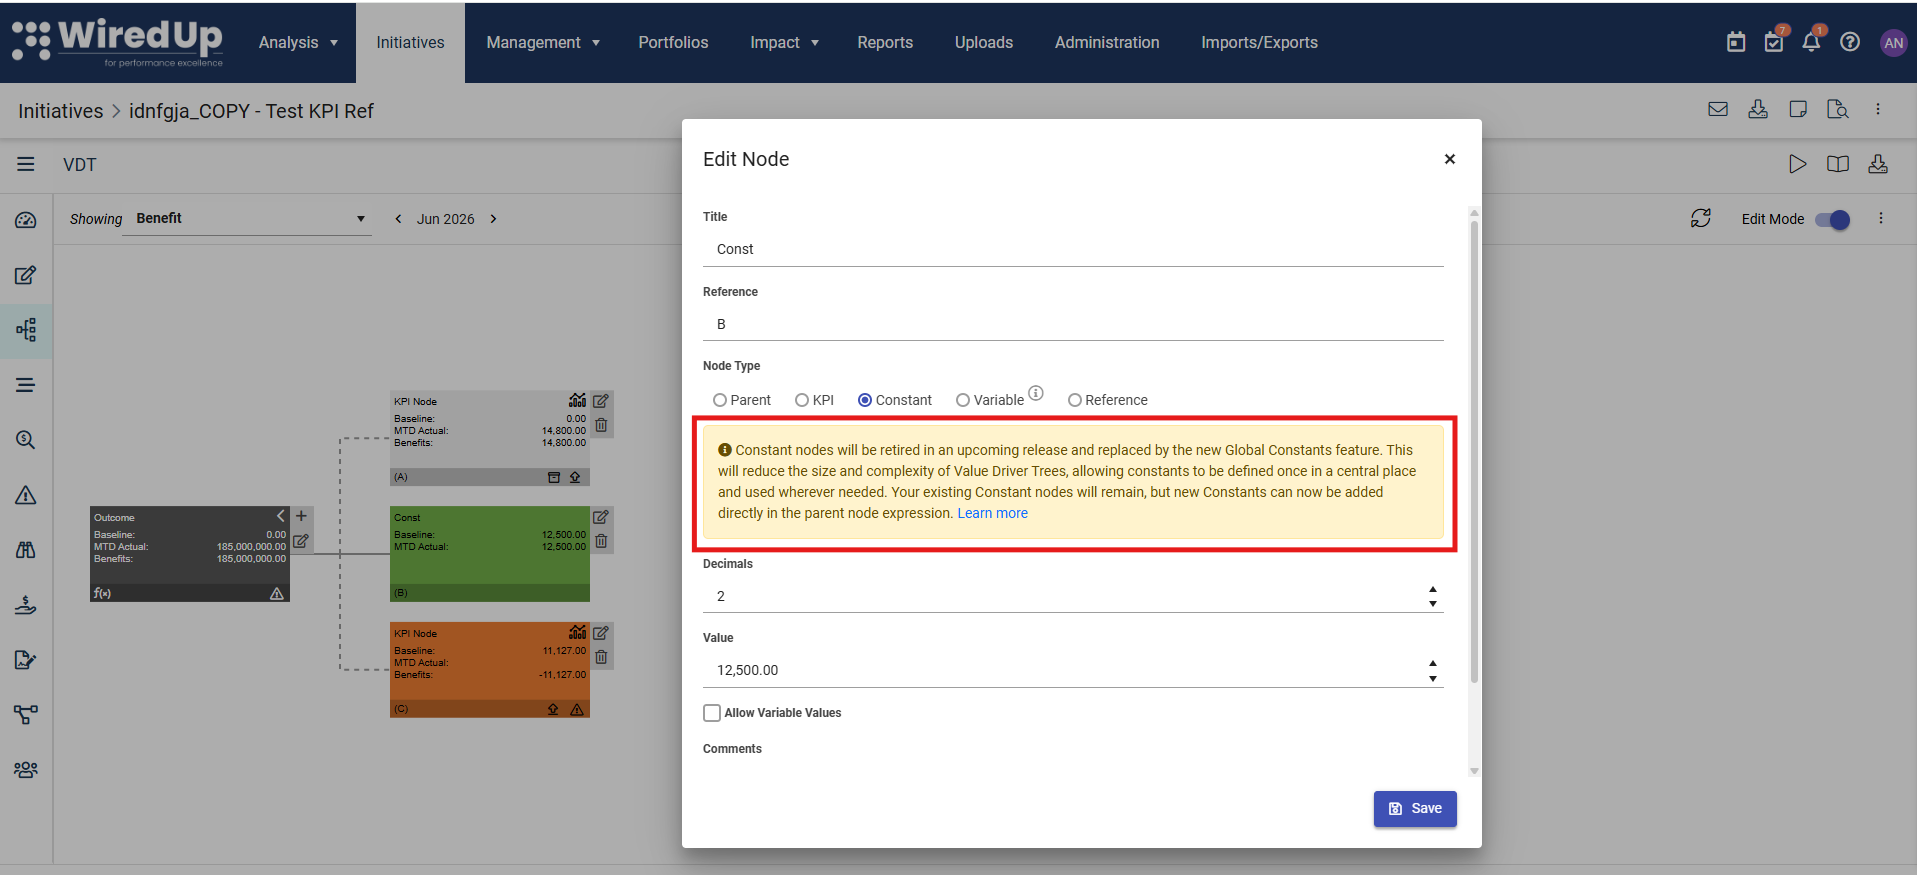The width and height of the screenshot is (1917, 875).
Task: Save the Edit Node changes
Action: pyautogui.click(x=1415, y=809)
